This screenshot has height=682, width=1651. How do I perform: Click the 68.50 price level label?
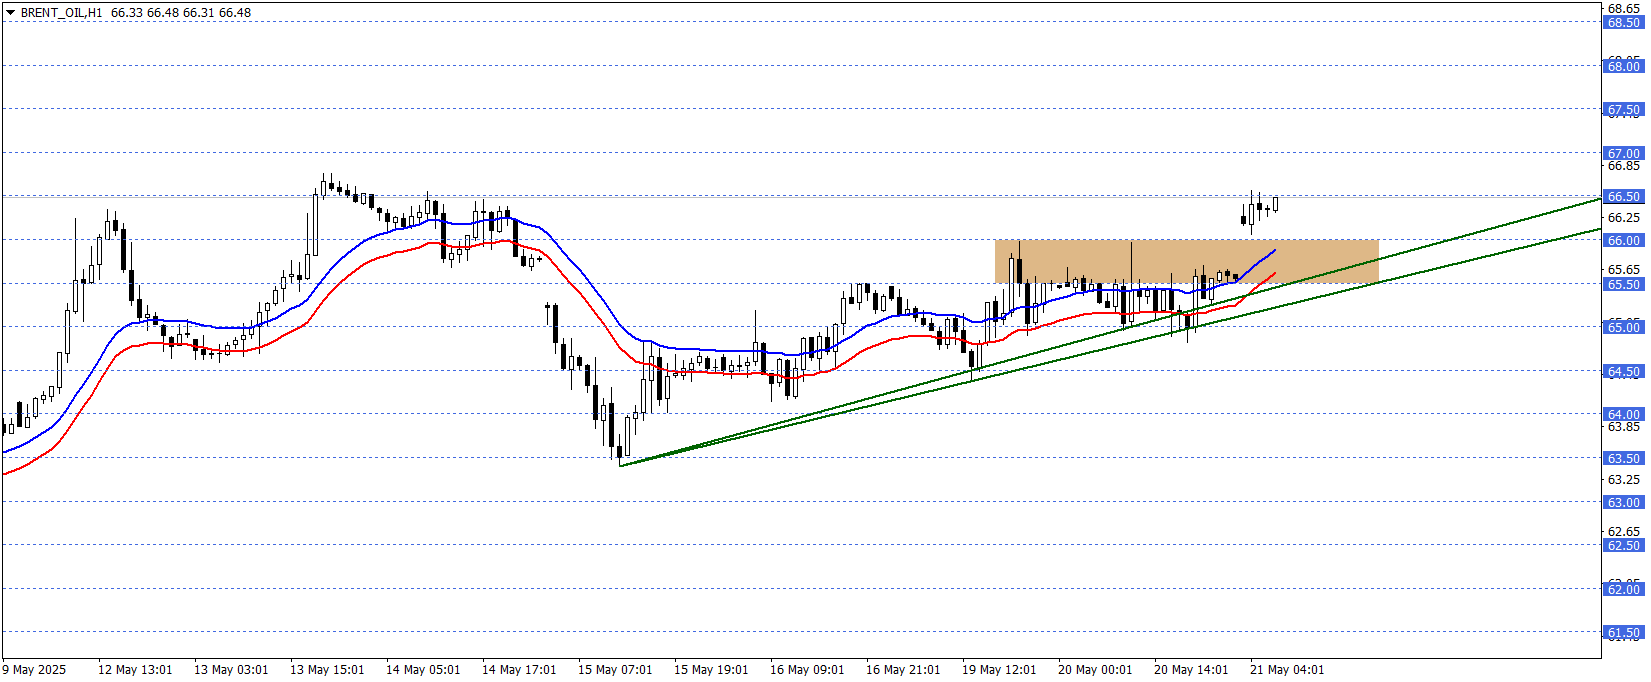tap(1623, 23)
